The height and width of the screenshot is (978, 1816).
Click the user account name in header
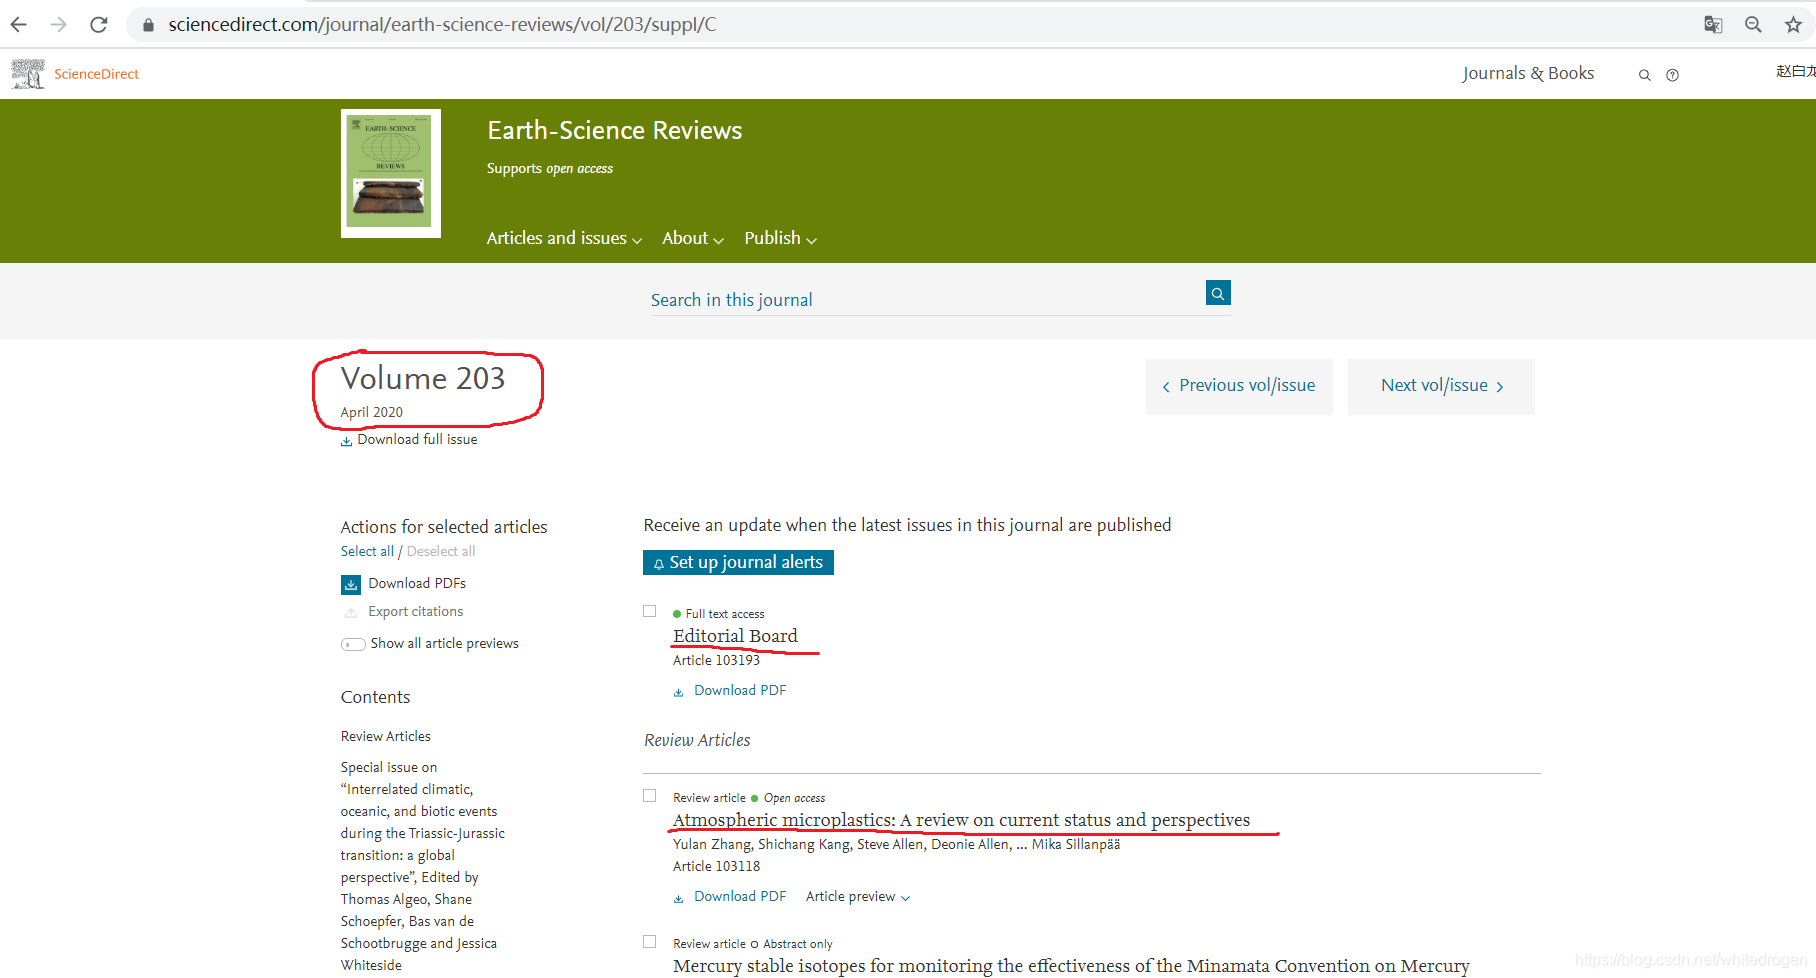(1796, 72)
